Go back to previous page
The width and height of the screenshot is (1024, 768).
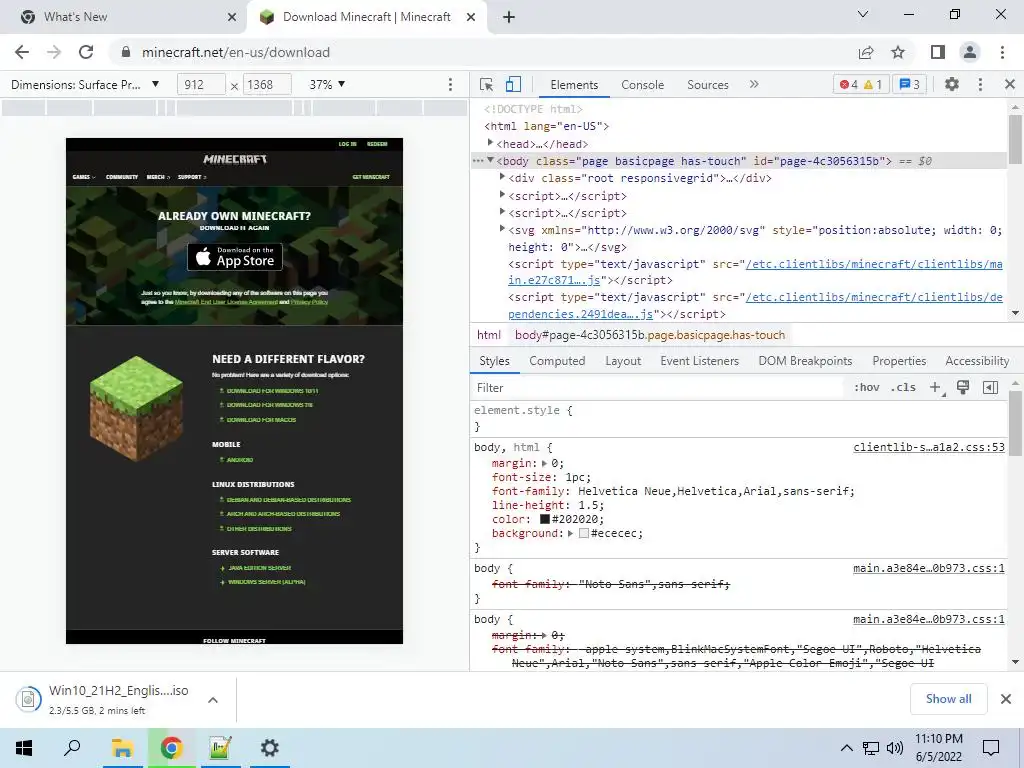[22, 52]
